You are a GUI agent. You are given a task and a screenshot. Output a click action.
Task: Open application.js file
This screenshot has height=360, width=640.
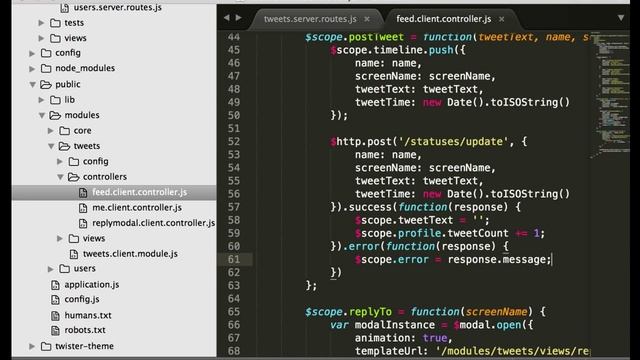(x=92, y=284)
